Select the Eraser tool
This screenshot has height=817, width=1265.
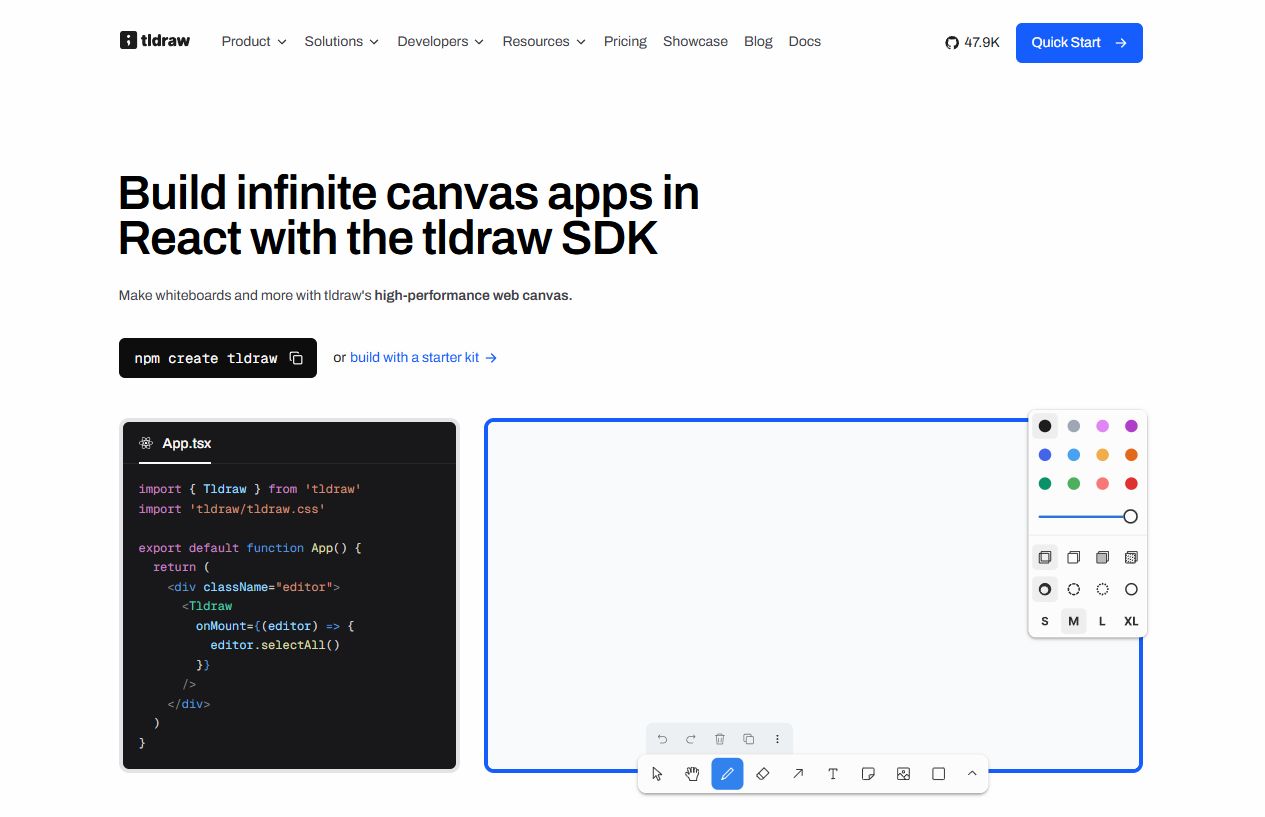click(763, 774)
